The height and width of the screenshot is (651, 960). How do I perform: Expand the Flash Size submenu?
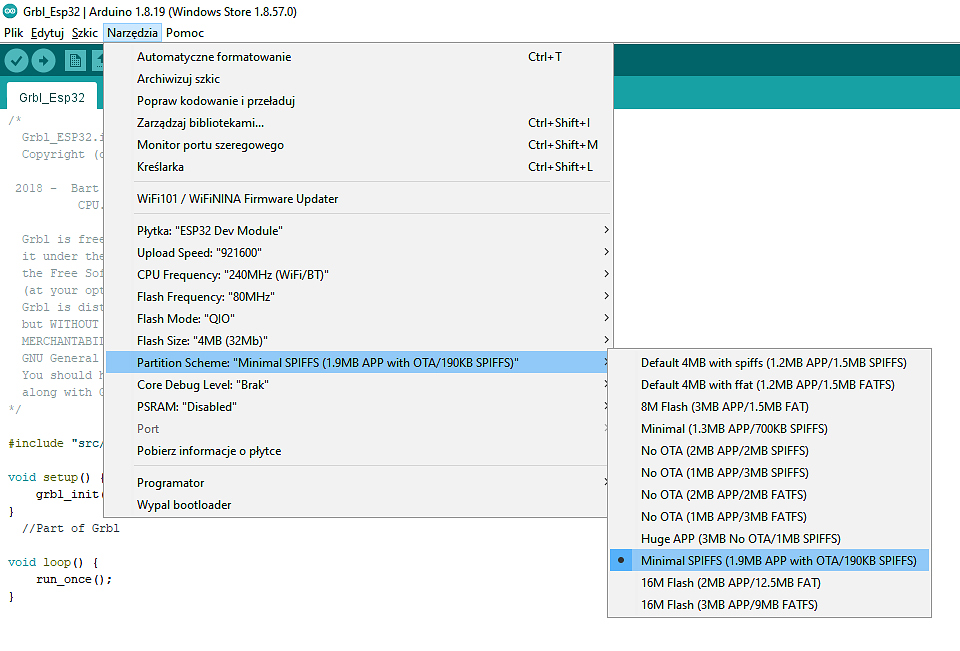(x=358, y=341)
